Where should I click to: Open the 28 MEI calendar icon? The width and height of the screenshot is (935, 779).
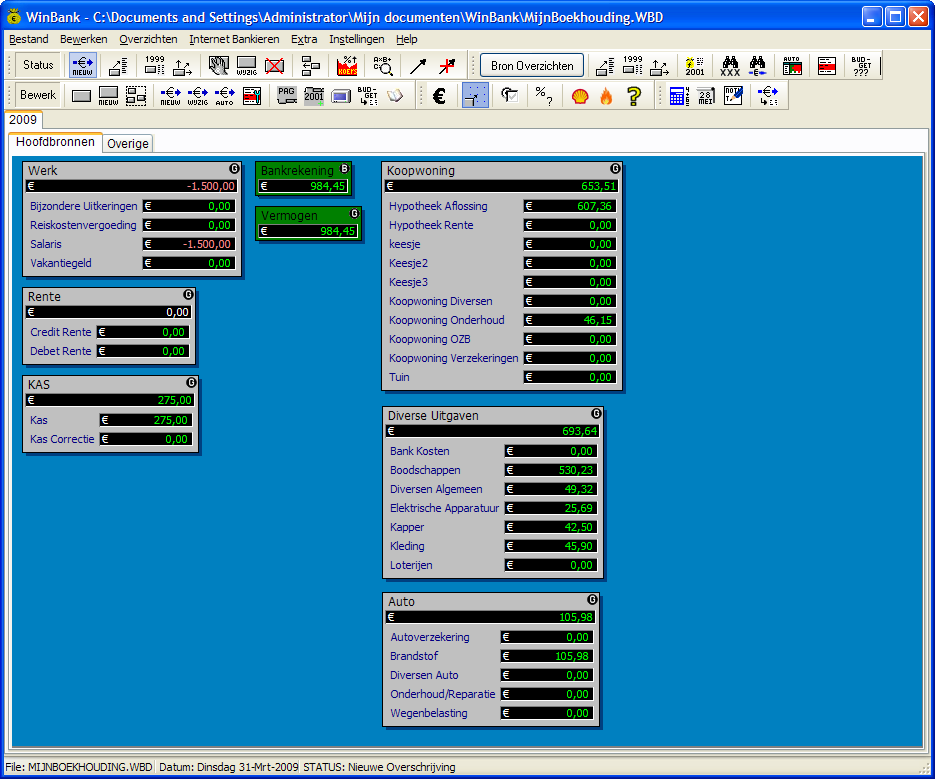click(x=705, y=95)
